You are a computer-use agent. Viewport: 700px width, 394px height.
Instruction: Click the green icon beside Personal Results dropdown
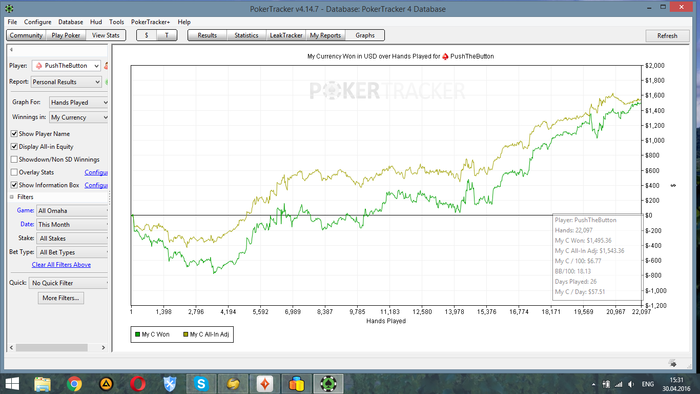click(x=107, y=82)
